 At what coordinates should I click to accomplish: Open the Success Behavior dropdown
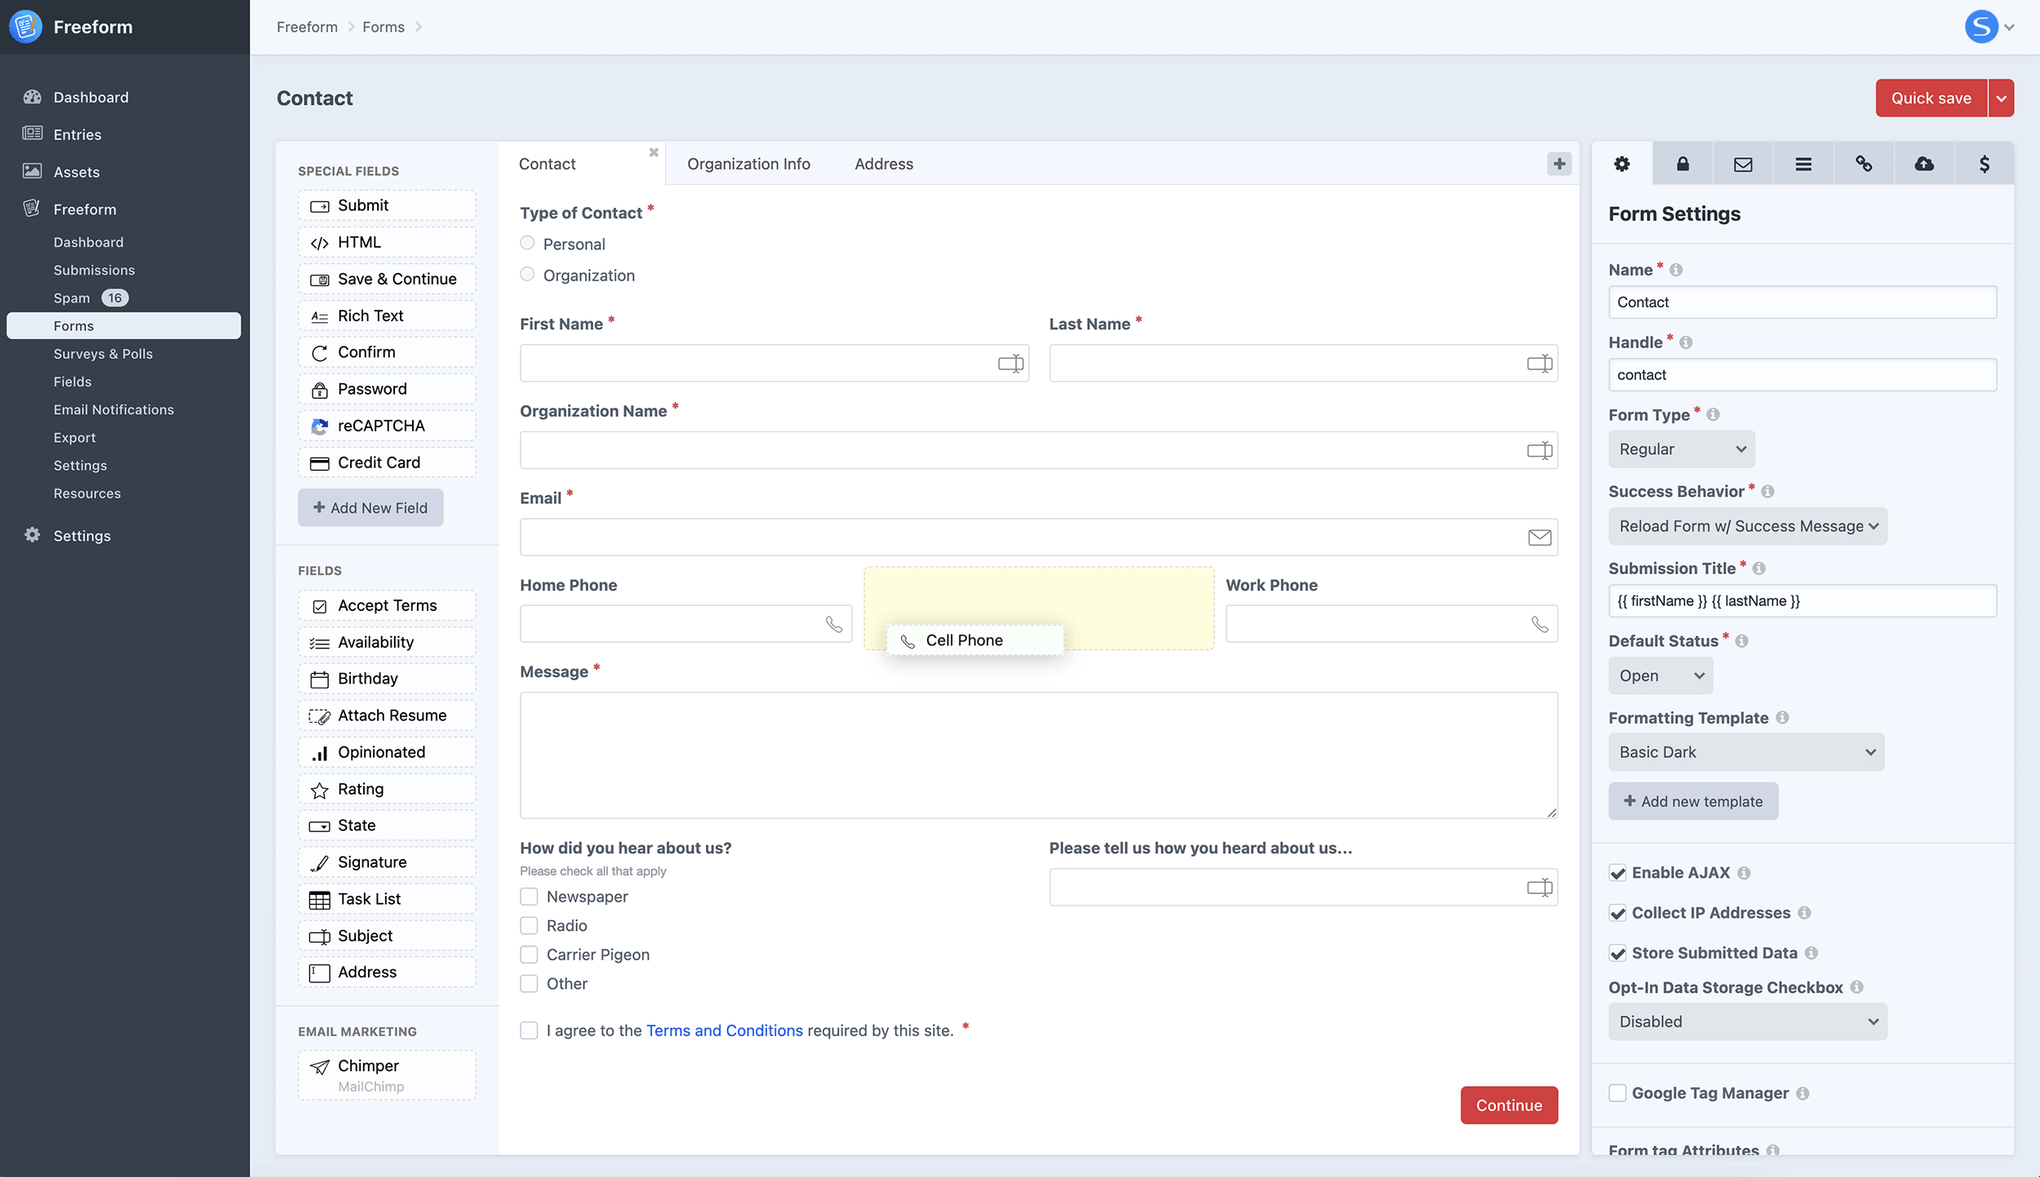[1746, 525]
